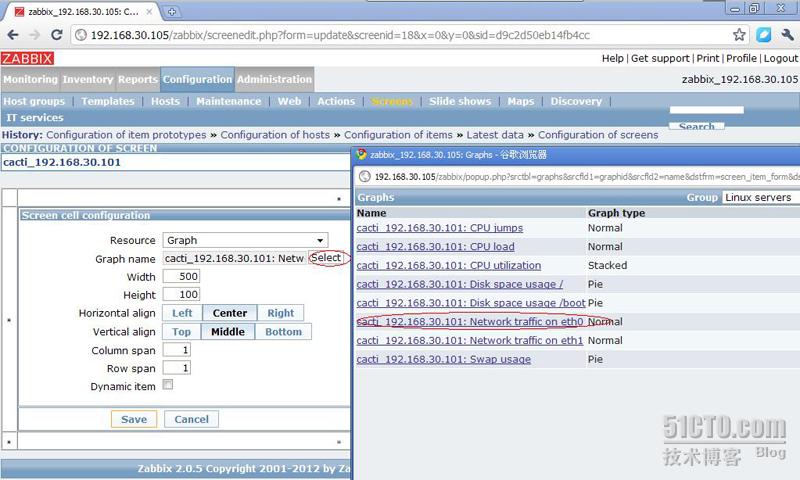Select the Disk space usage /boot graph
Screen dimensions: 800x480
click(471, 303)
